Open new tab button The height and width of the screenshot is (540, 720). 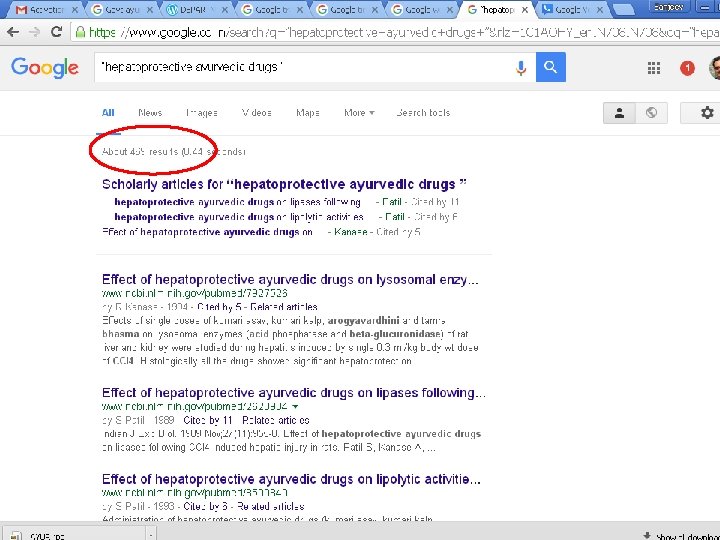pos(623,10)
